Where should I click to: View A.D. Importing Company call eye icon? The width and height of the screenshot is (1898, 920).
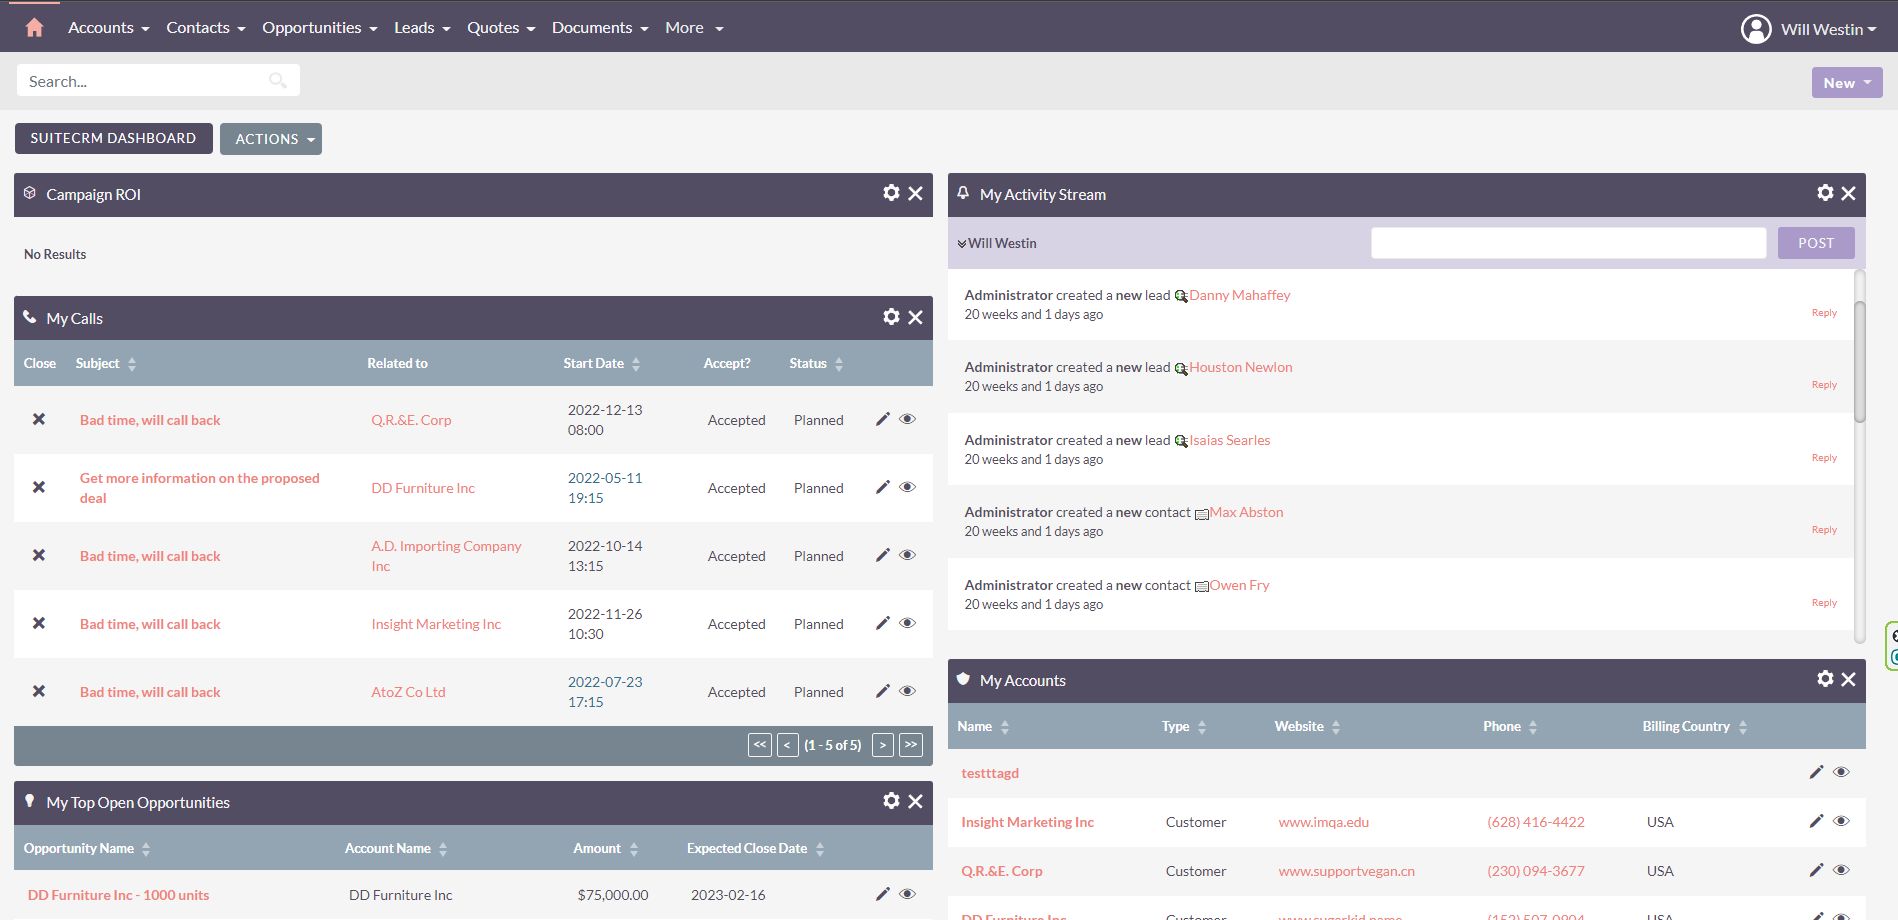coord(907,555)
